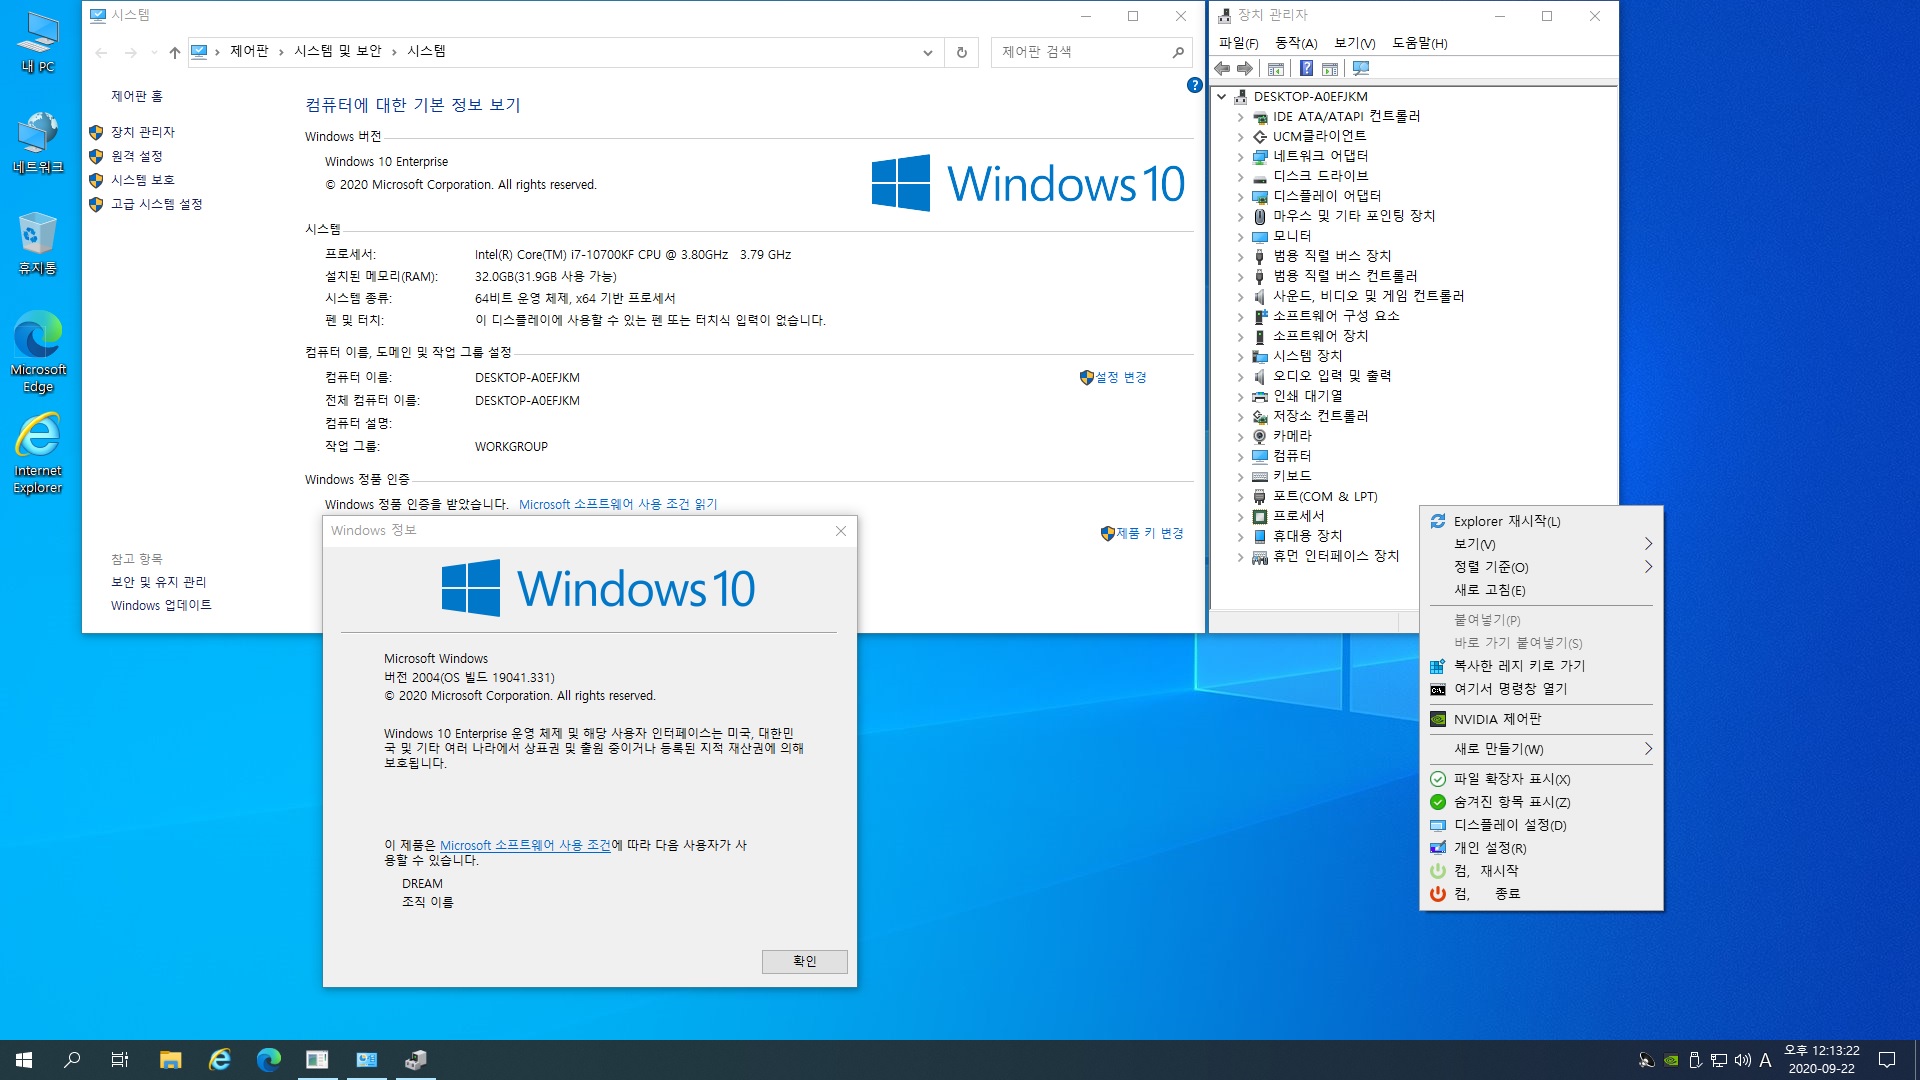Viewport: 1920px width, 1080px height.
Task: Open Windows 업데이트 link
Action: (x=161, y=605)
